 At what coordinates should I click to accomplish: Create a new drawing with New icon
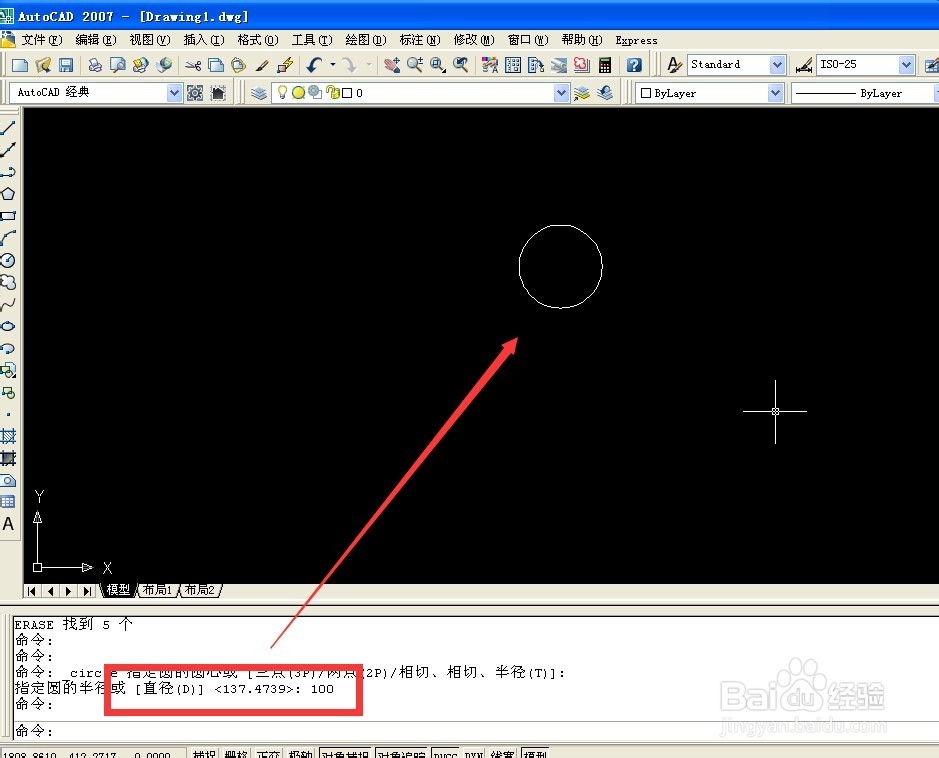point(20,65)
